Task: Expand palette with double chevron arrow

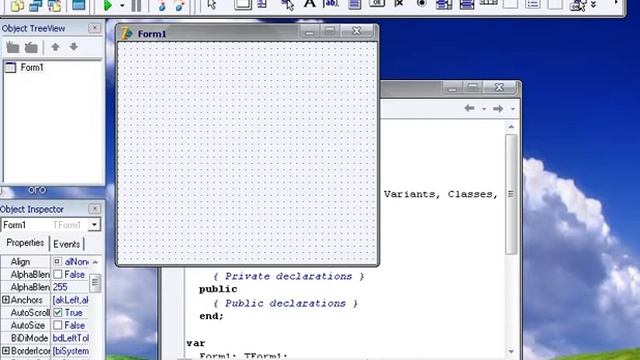Action: coord(593,4)
